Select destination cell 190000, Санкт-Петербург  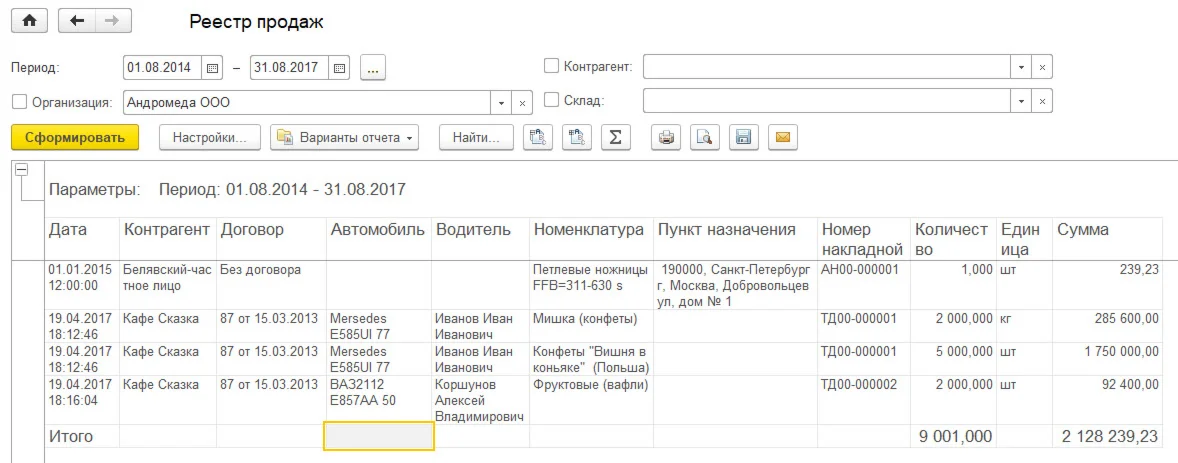733,286
